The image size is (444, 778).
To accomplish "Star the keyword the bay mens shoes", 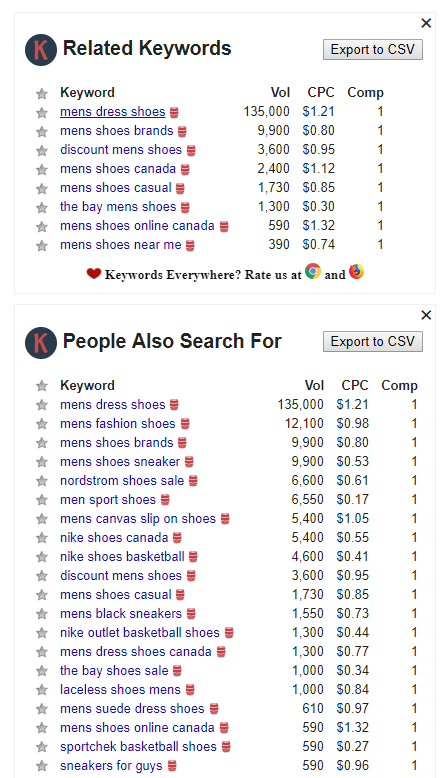I will click(x=42, y=207).
